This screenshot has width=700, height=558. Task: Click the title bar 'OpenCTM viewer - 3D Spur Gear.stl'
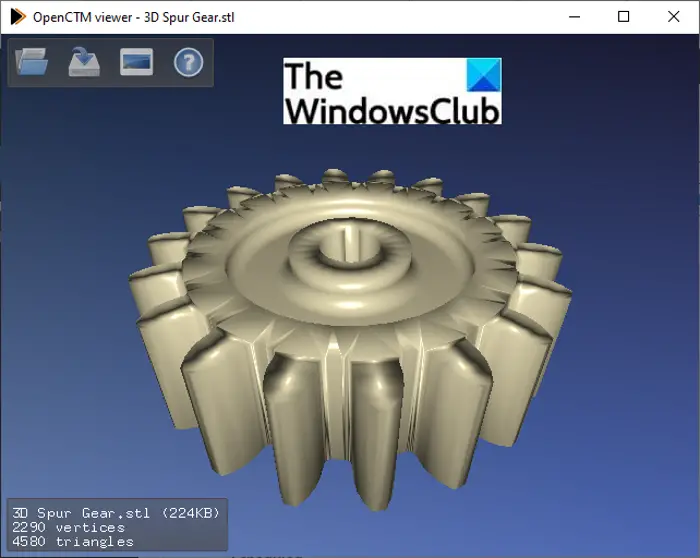pos(133,17)
